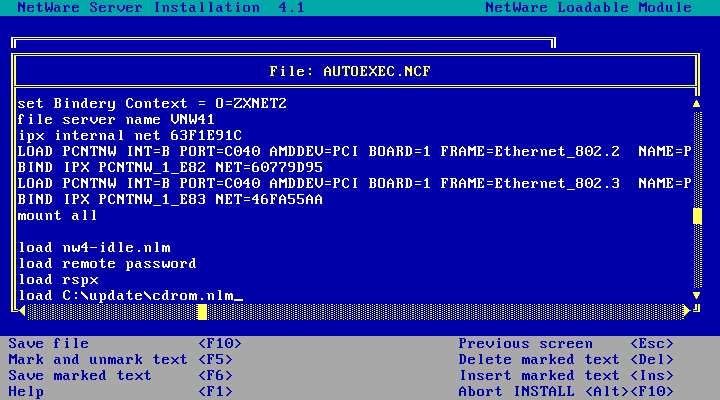Click the 'load remote password' line
The width and height of the screenshot is (720, 400).
click(107, 264)
